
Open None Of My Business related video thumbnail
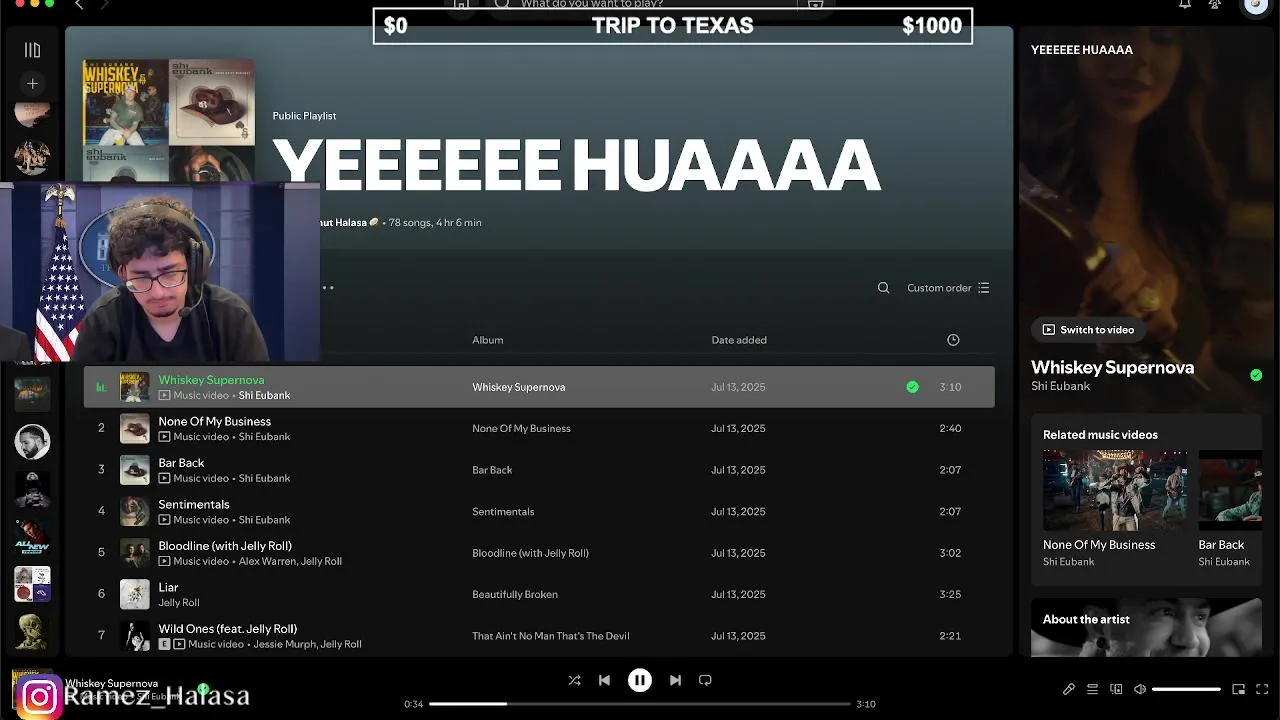[1115, 490]
